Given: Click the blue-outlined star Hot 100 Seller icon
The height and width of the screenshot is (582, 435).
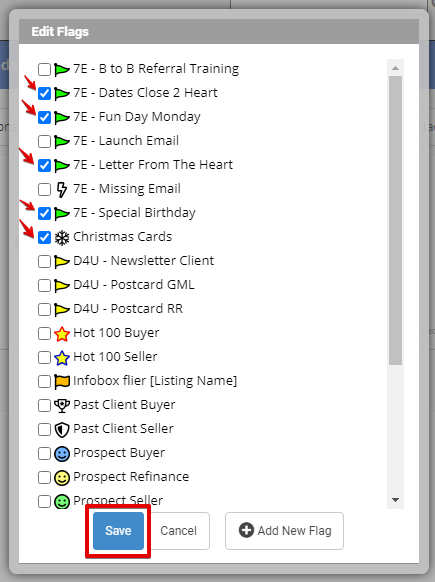Looking at the screenshot, I should point(62,357).
